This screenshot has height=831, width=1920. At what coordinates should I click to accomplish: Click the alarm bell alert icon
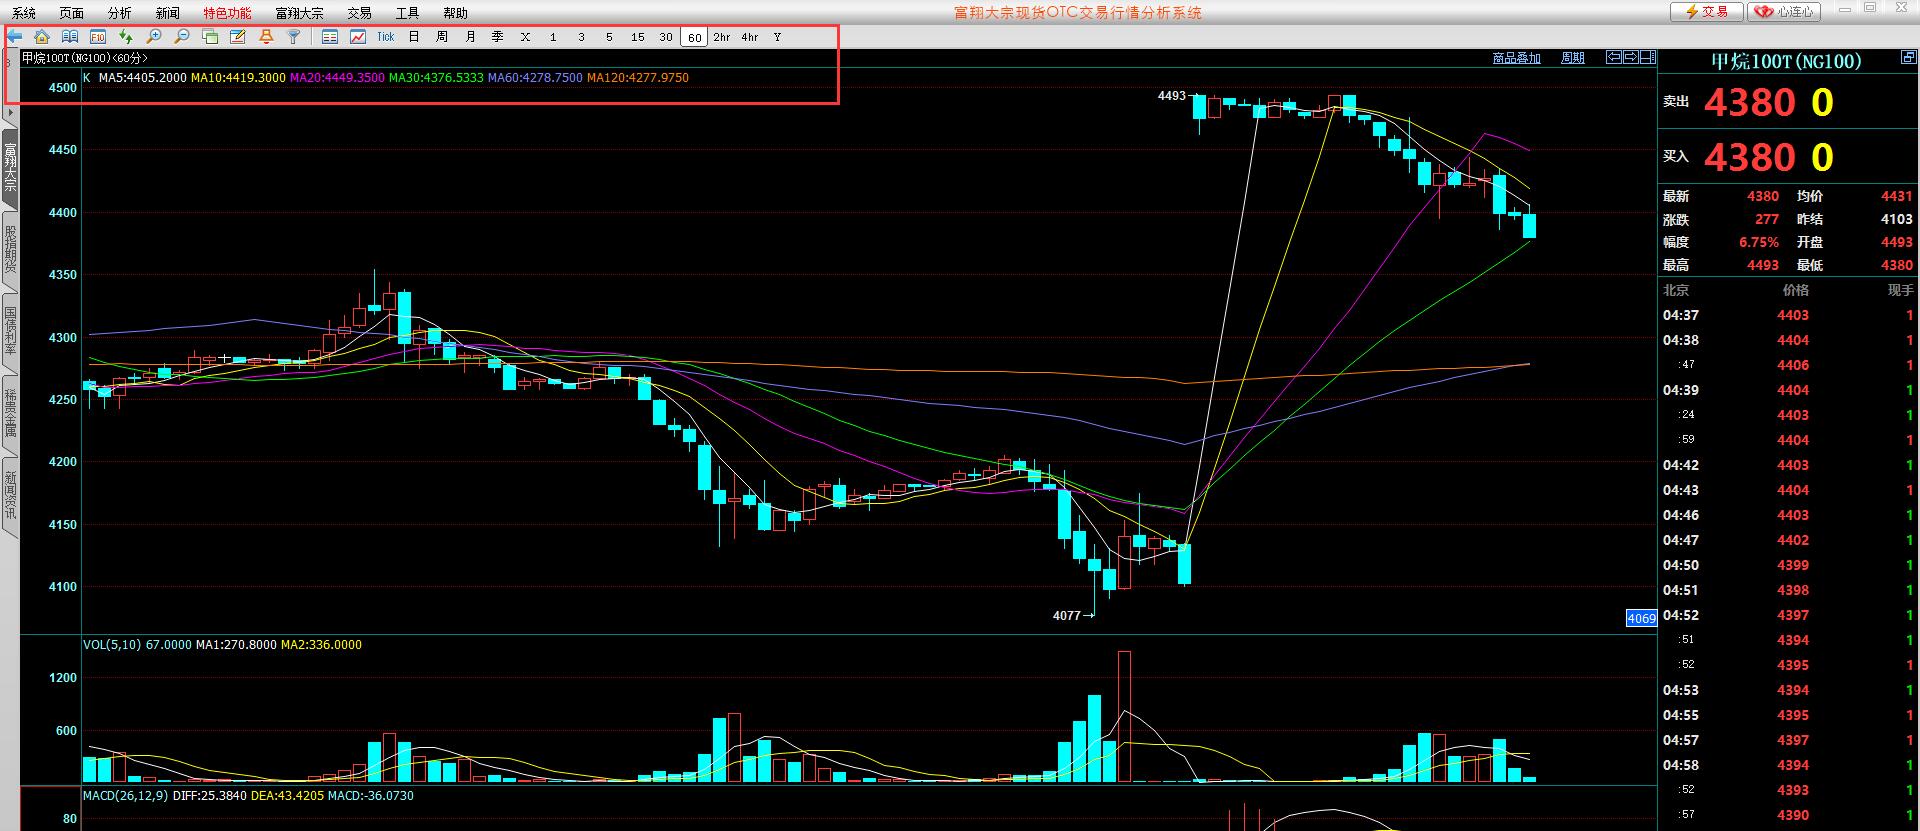pyautogui.click(x=266, y=37)
